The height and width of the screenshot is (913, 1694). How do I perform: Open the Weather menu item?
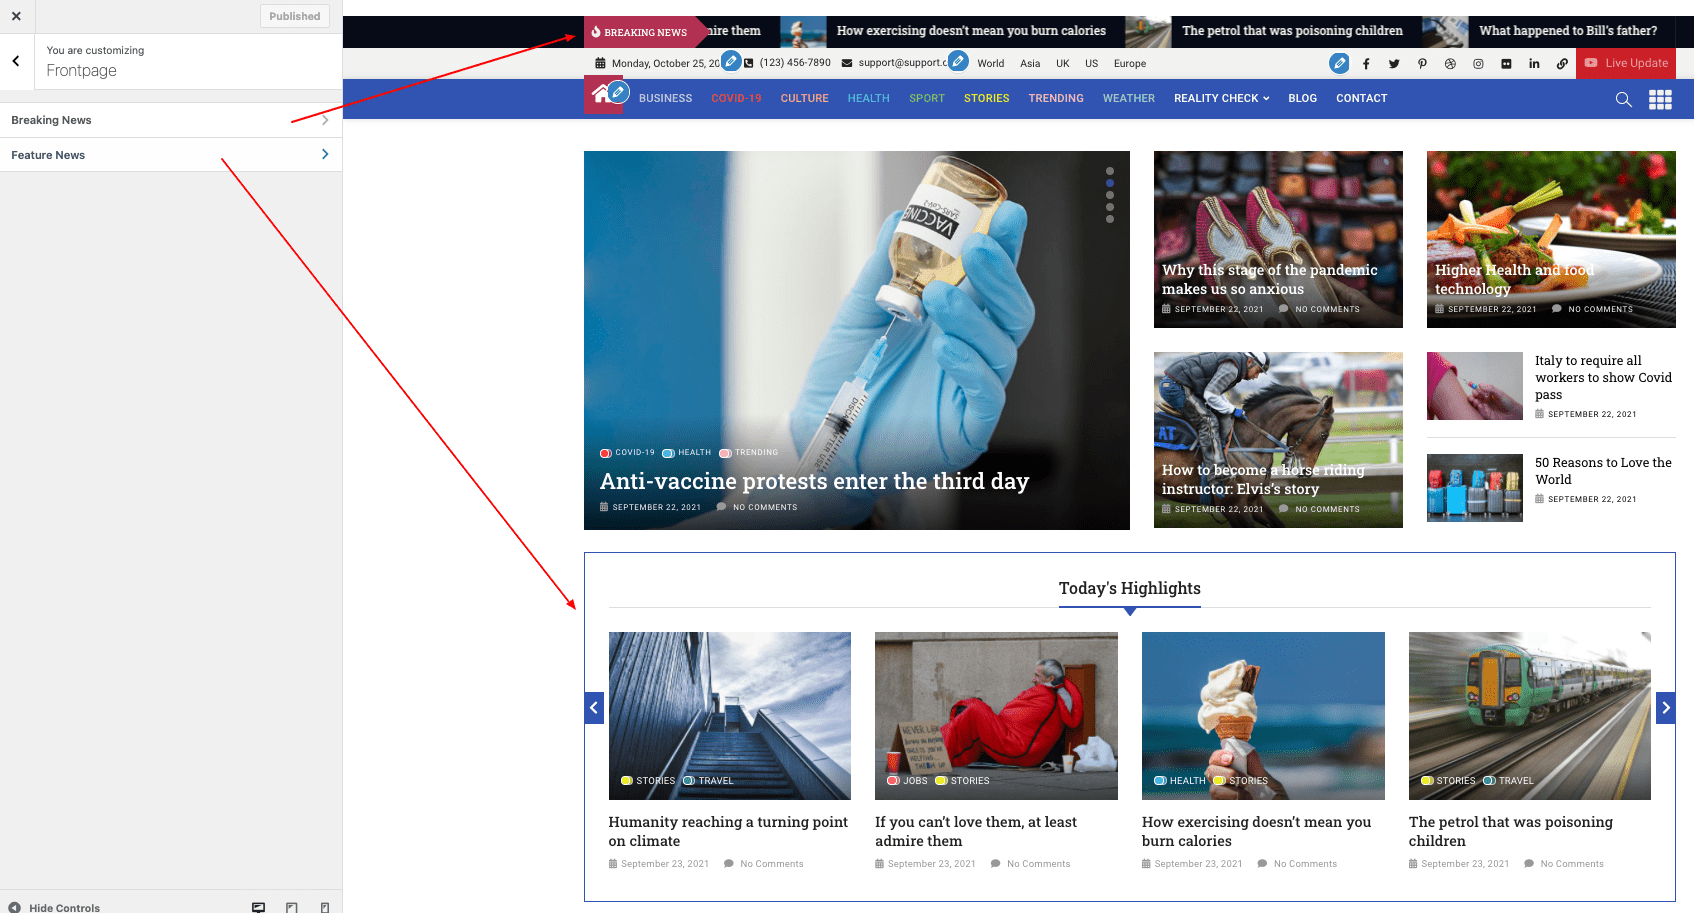click(x=1128, y=98)
